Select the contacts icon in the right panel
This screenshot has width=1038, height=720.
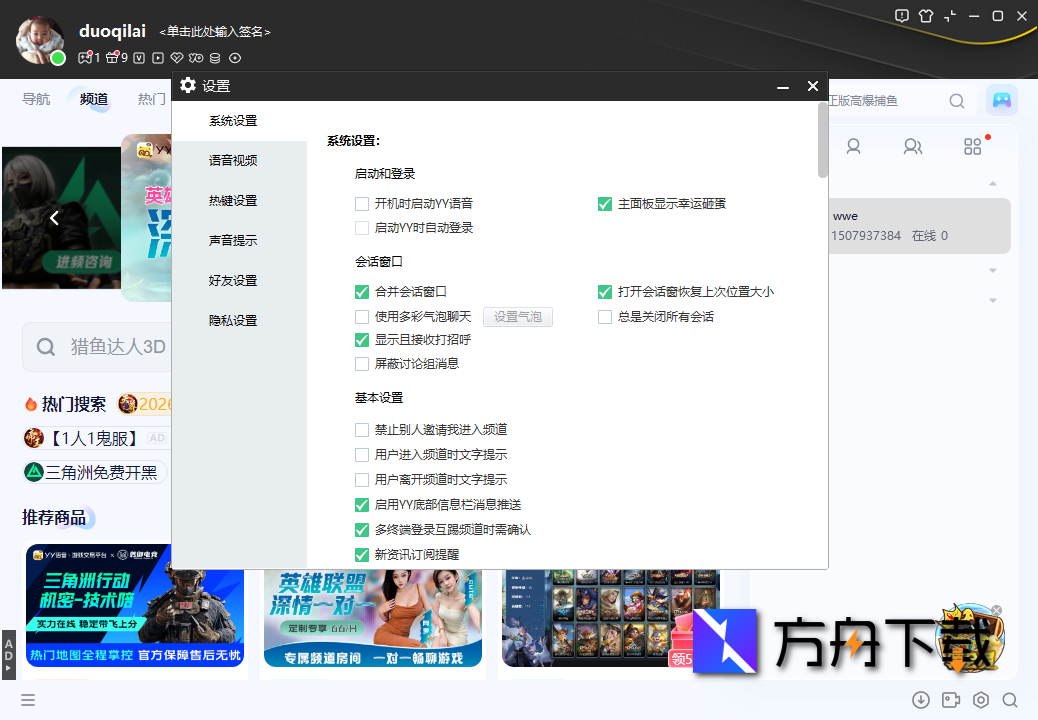(913, 146)
